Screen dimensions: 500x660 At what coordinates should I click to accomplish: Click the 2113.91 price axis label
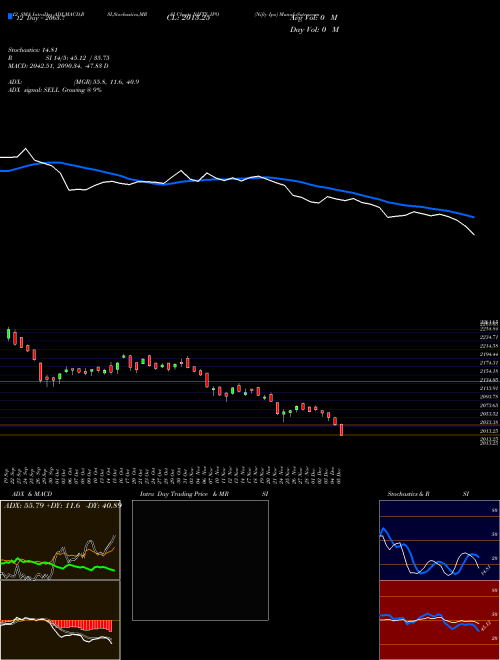[x=489, y=389]
